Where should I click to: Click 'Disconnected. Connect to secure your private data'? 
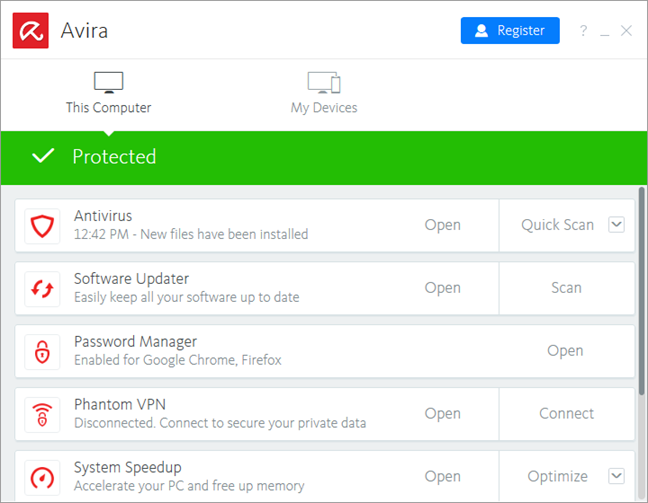220,423
